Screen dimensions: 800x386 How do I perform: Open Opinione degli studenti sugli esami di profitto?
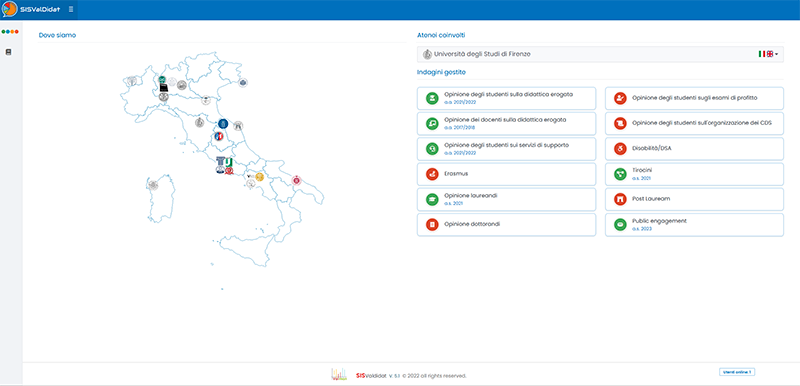pos(694,98)
